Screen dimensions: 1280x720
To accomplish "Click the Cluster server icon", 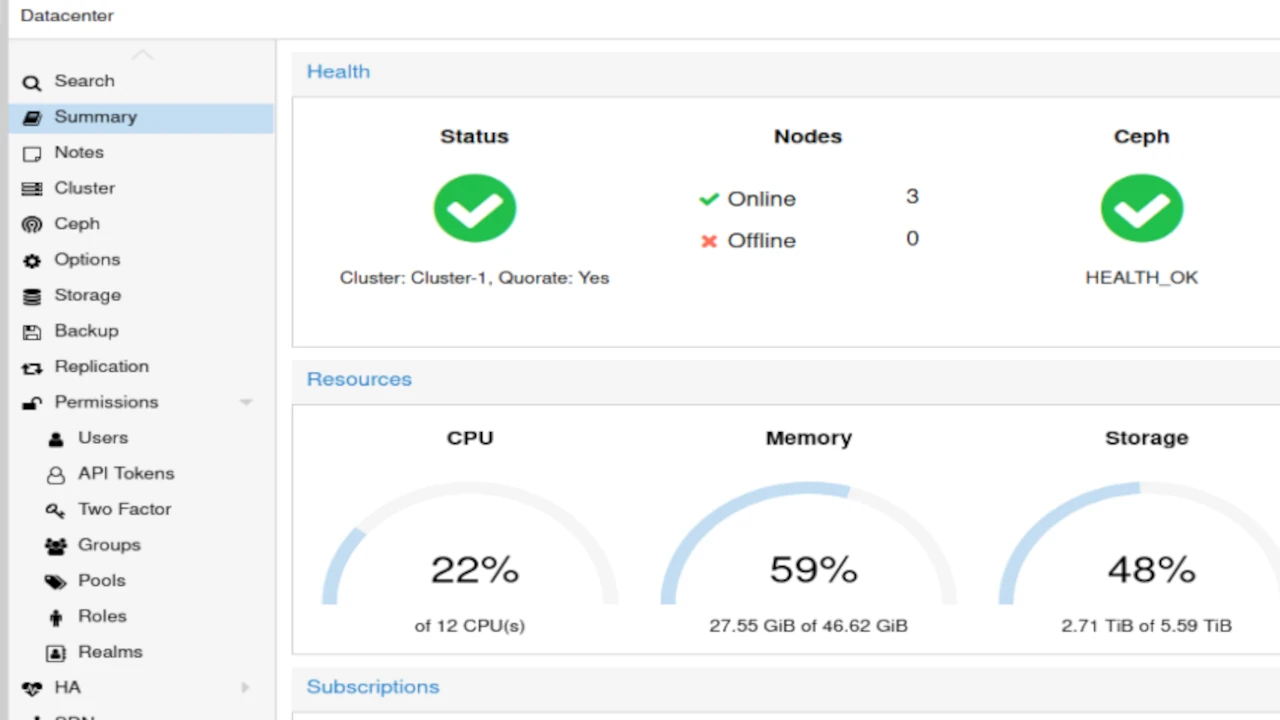I will tap(32, 189).
